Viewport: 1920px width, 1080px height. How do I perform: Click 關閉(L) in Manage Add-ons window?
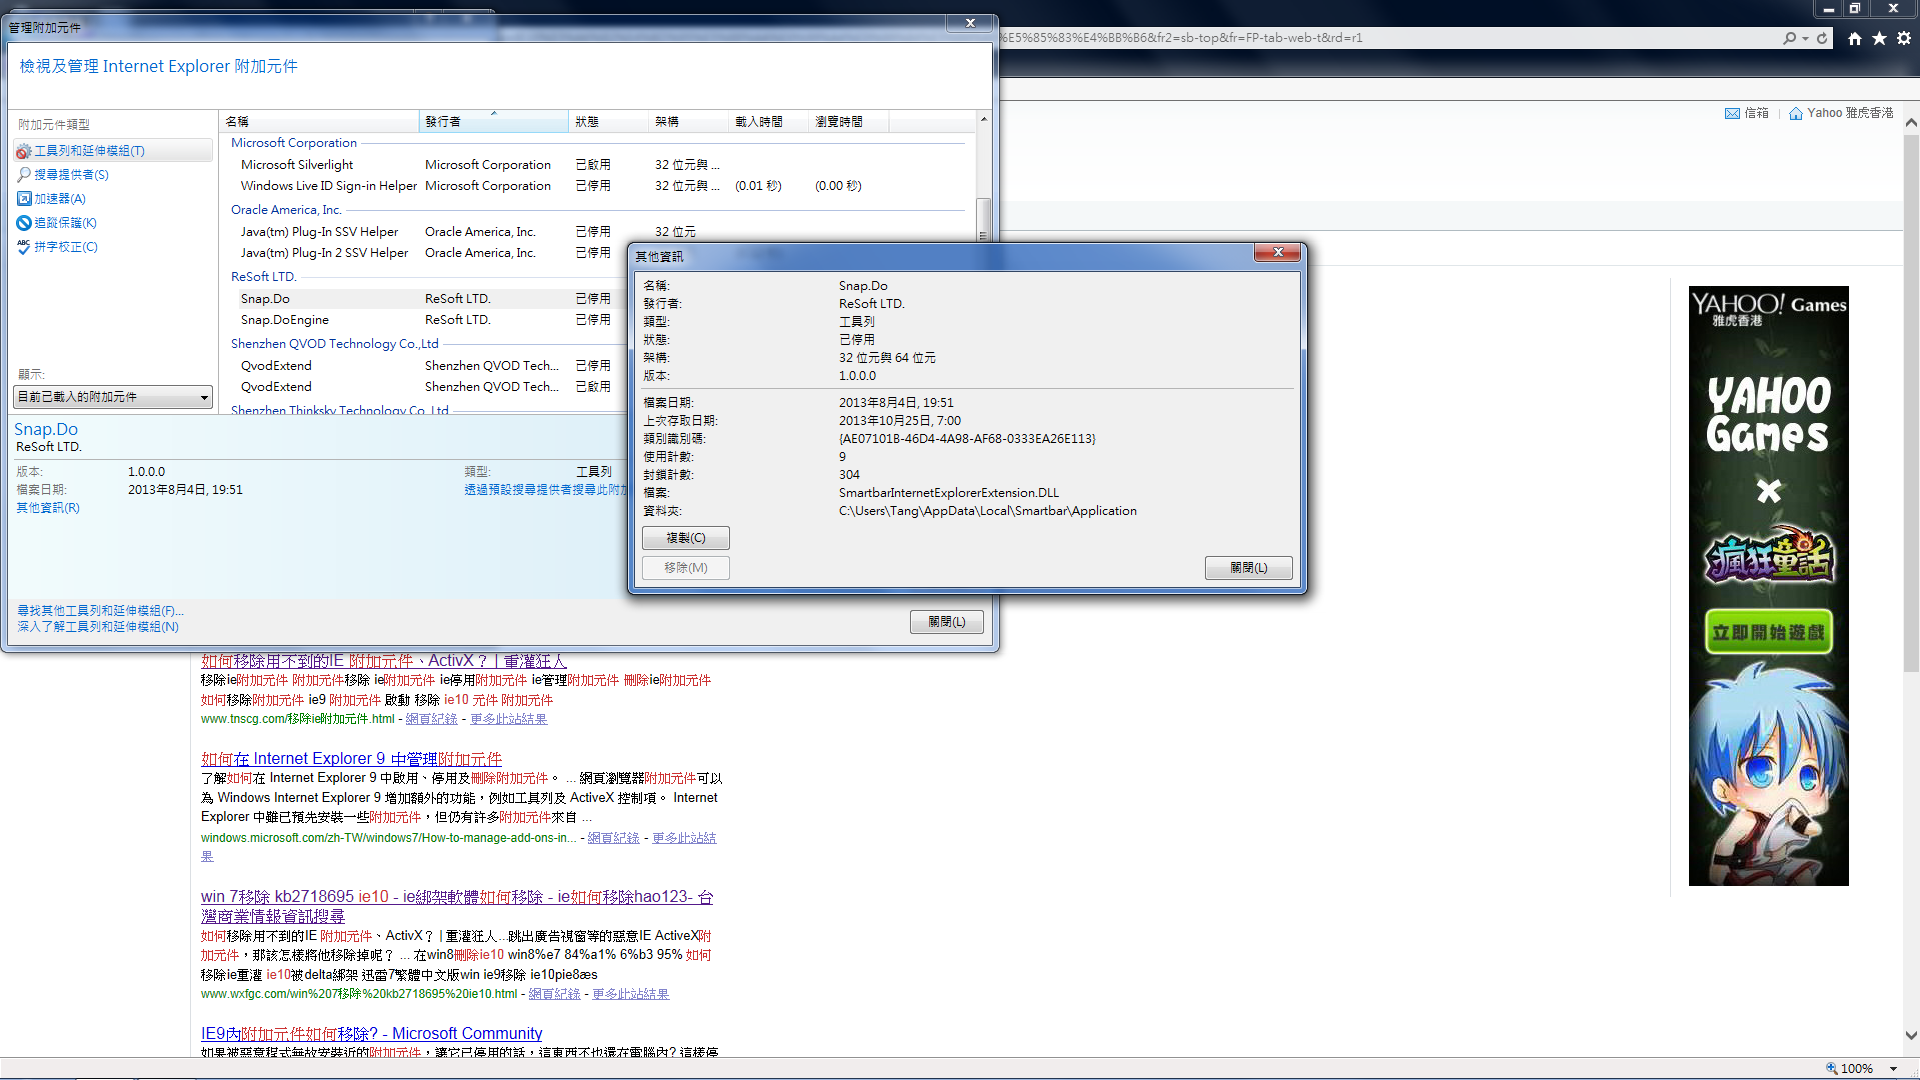(947, 622)
